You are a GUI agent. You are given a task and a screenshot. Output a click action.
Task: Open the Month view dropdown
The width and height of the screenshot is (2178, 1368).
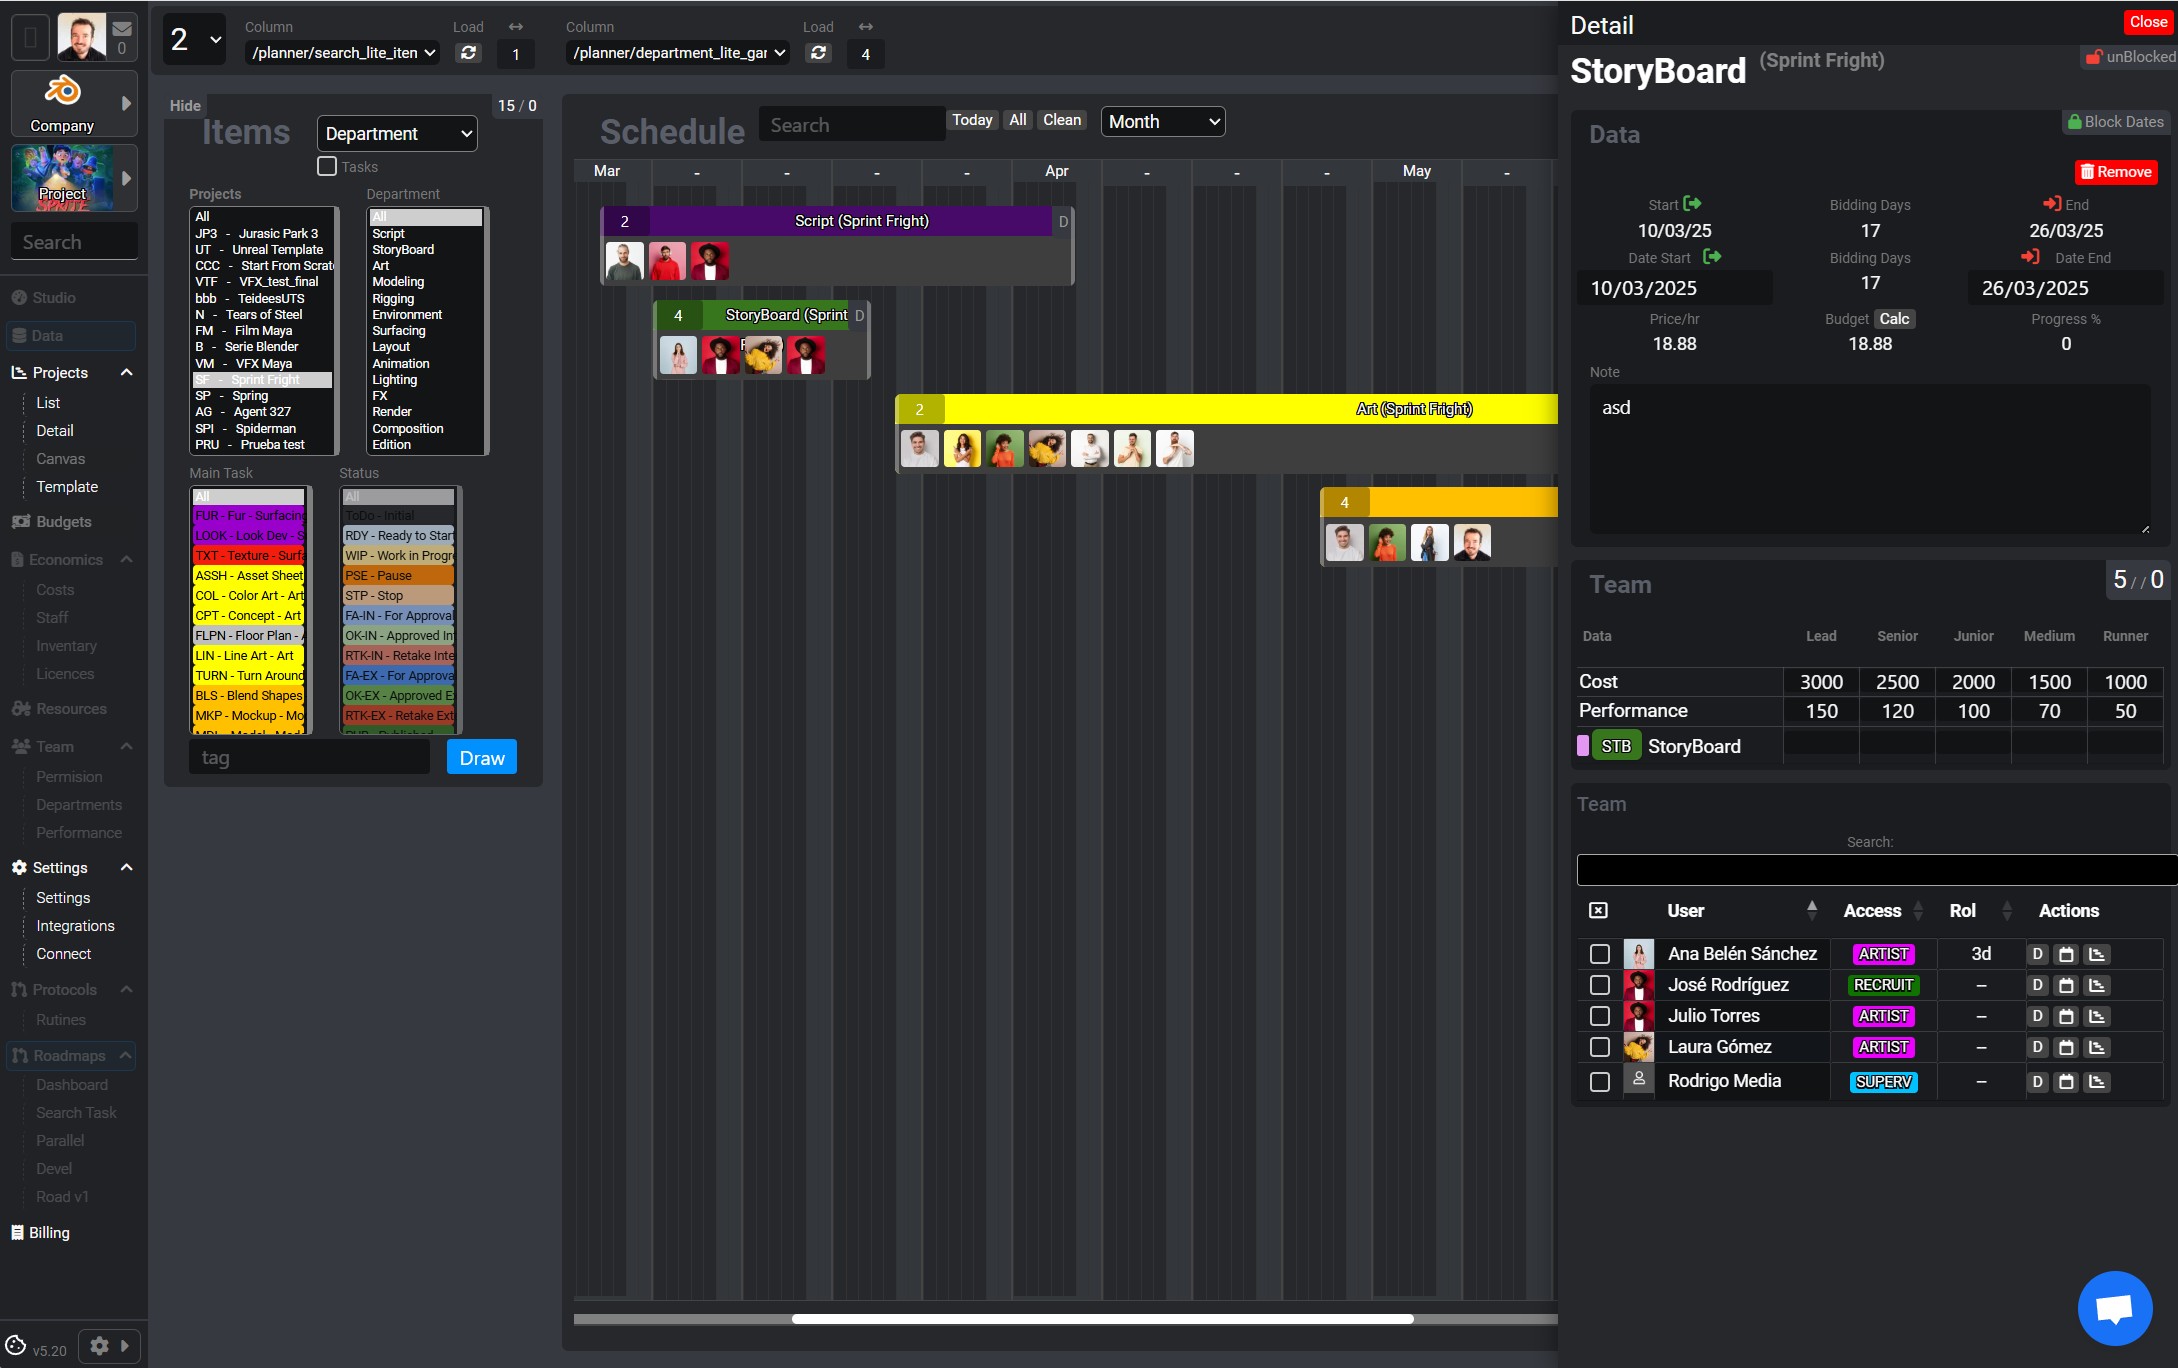pos(1163,122)
